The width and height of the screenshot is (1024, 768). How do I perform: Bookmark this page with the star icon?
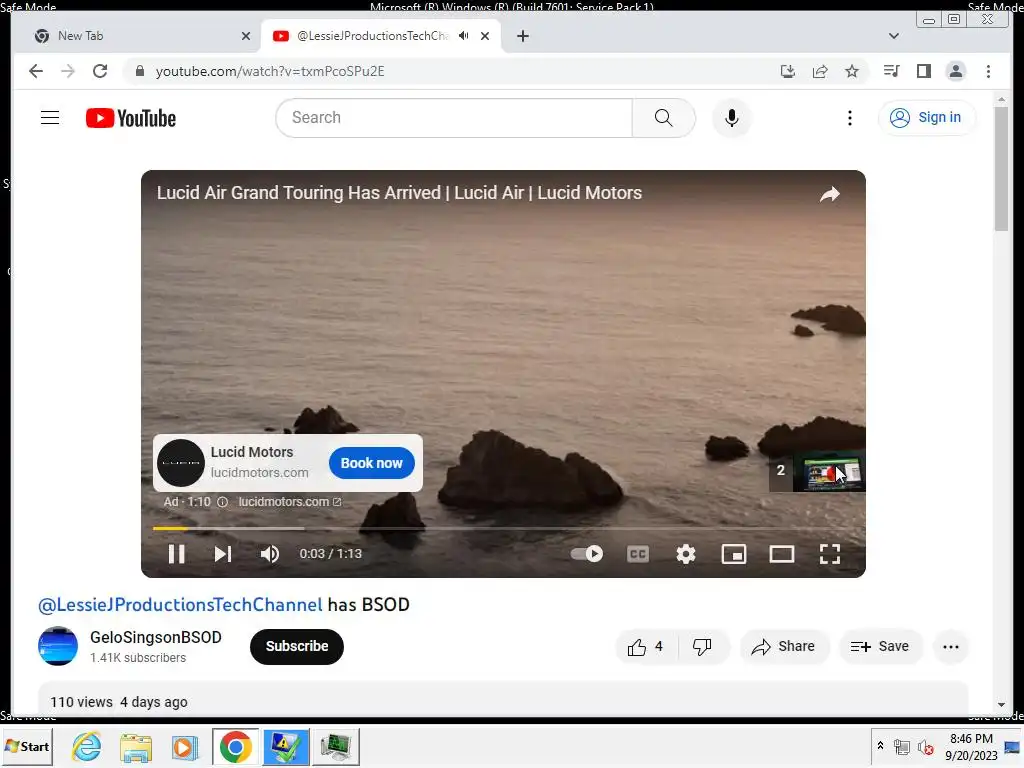click(852, 71)
